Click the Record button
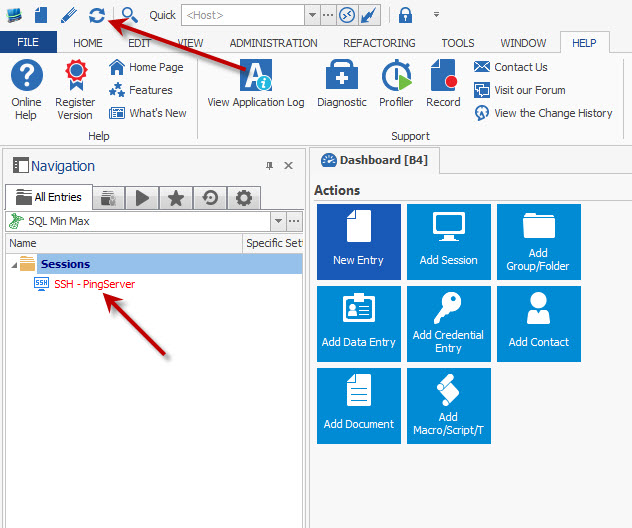The width and height of the screenshot is (632, 528). click(443, 84)
